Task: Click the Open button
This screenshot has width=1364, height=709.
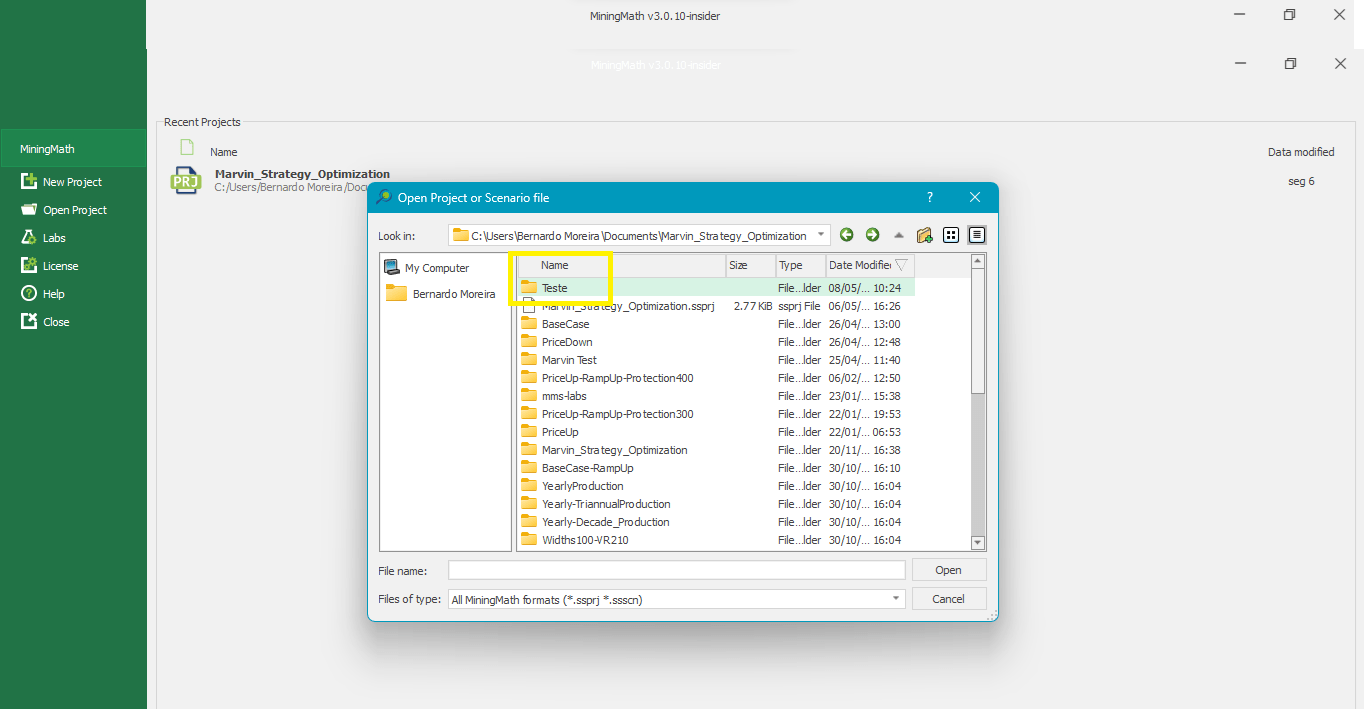Action: tap(948, 570)
